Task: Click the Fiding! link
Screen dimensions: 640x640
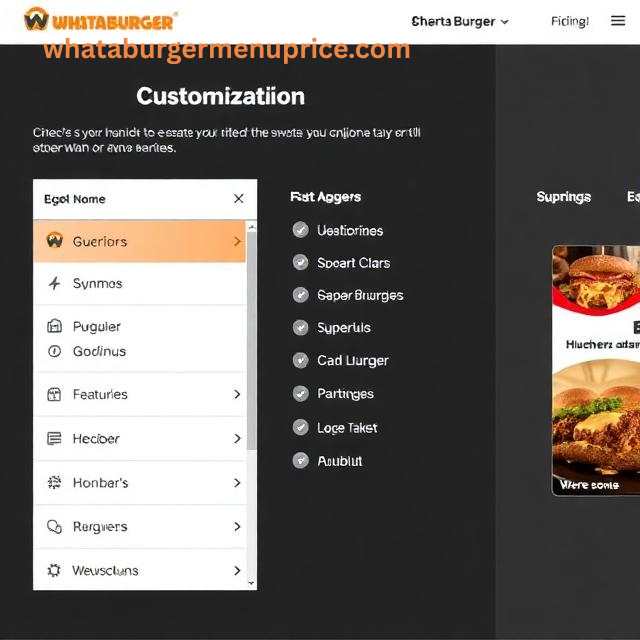Action: click(570, 21)
